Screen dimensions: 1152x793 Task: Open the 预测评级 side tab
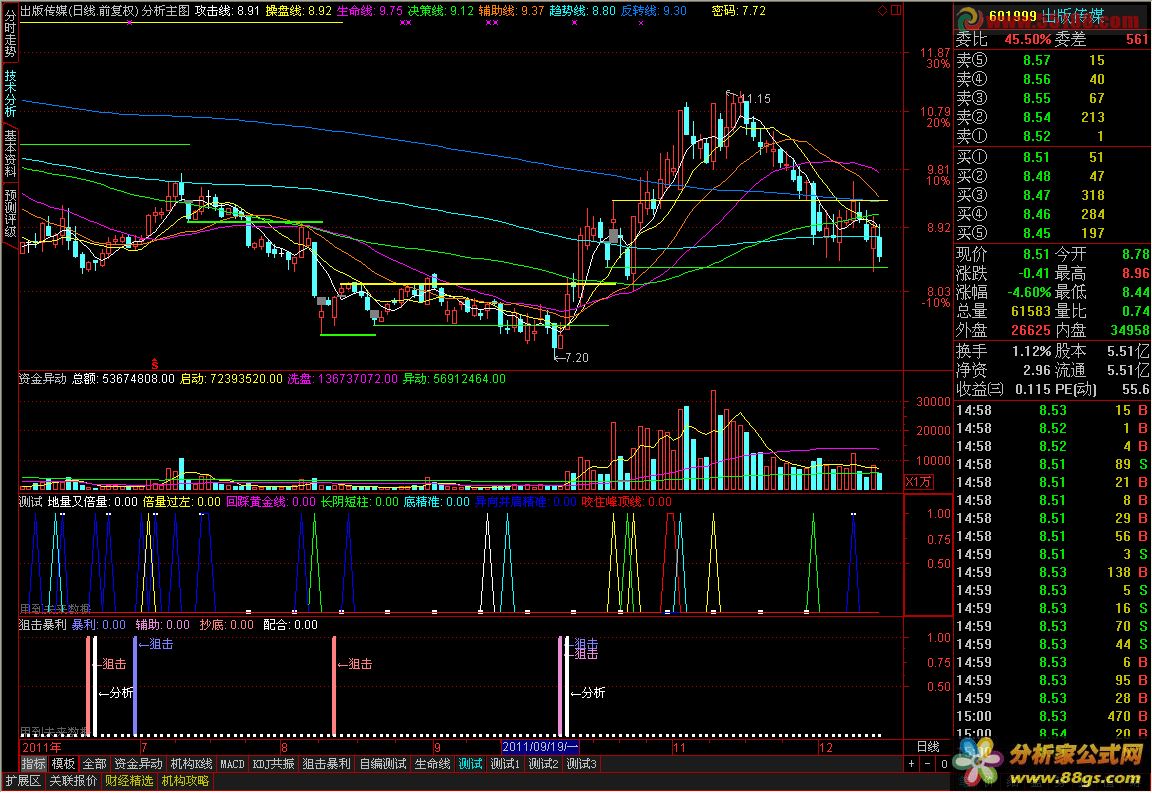point(10,213)
